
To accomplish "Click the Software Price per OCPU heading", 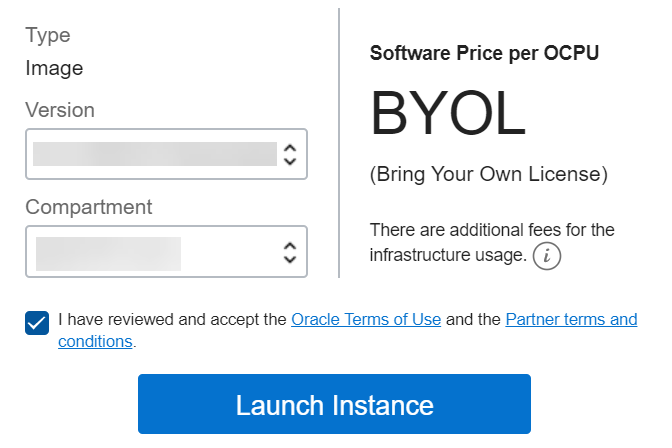I will (484, 54).
